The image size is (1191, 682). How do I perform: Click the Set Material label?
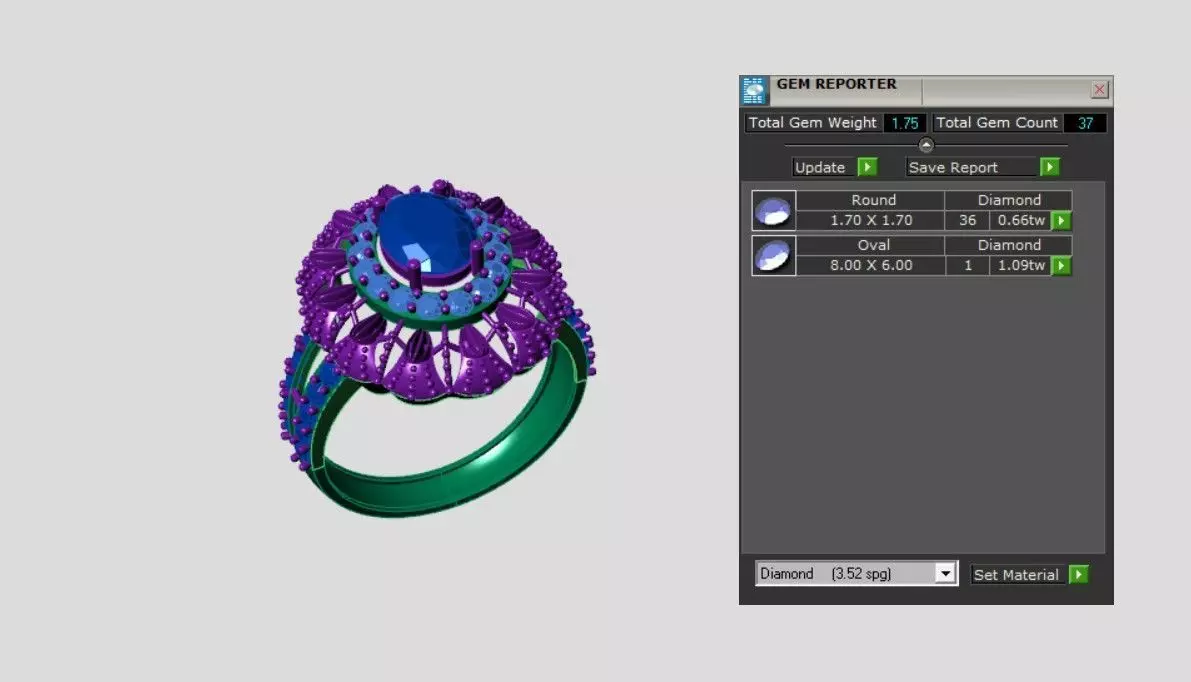click(1019, 575)
